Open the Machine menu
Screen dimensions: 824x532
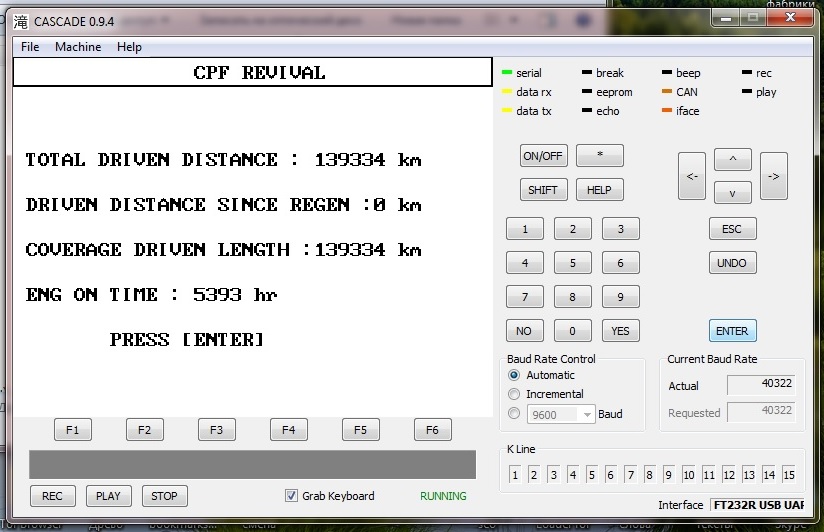point(78,47)
